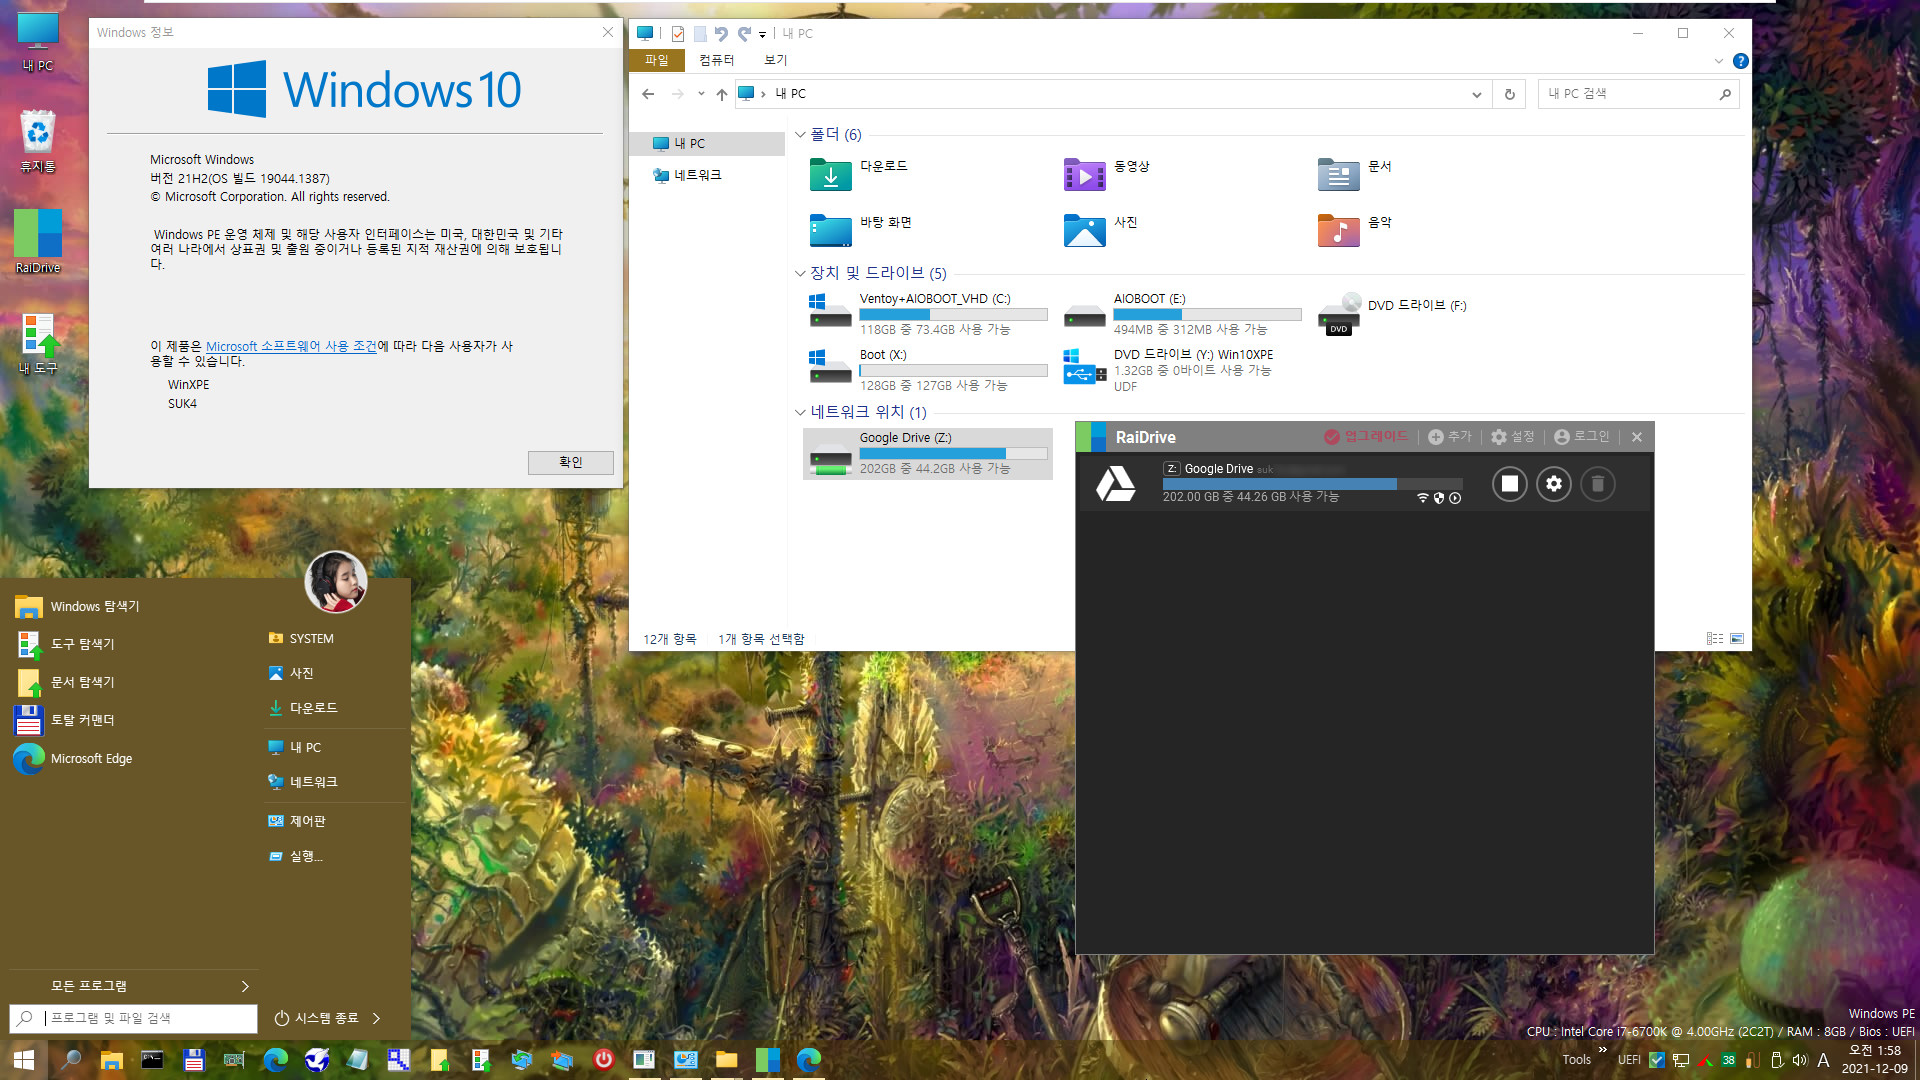This screenshot has width=1920, height=1080.
Task: Click 로그인 in the RaiDrive header
Action: 1581,437
